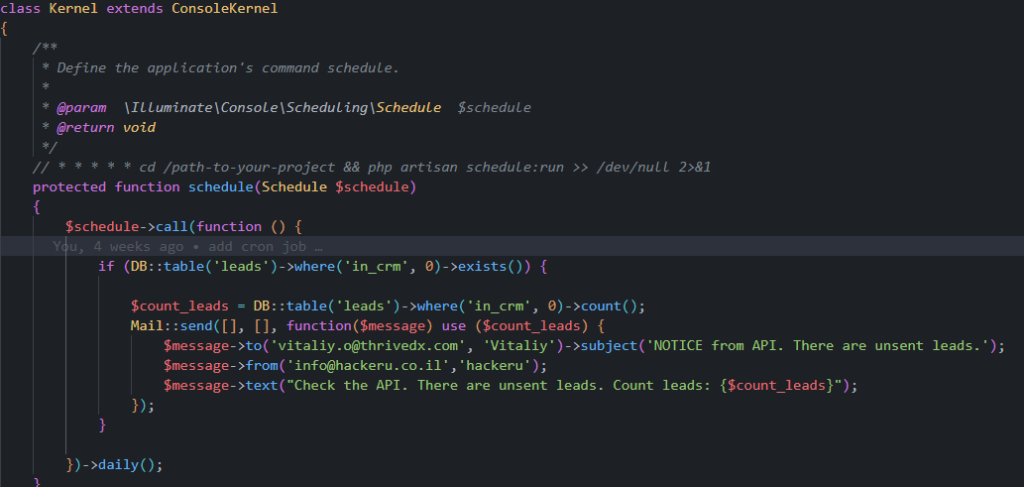Click the 'protected' keyword
Viewport: 1024px width, 487px height.
tap(69, 187)
